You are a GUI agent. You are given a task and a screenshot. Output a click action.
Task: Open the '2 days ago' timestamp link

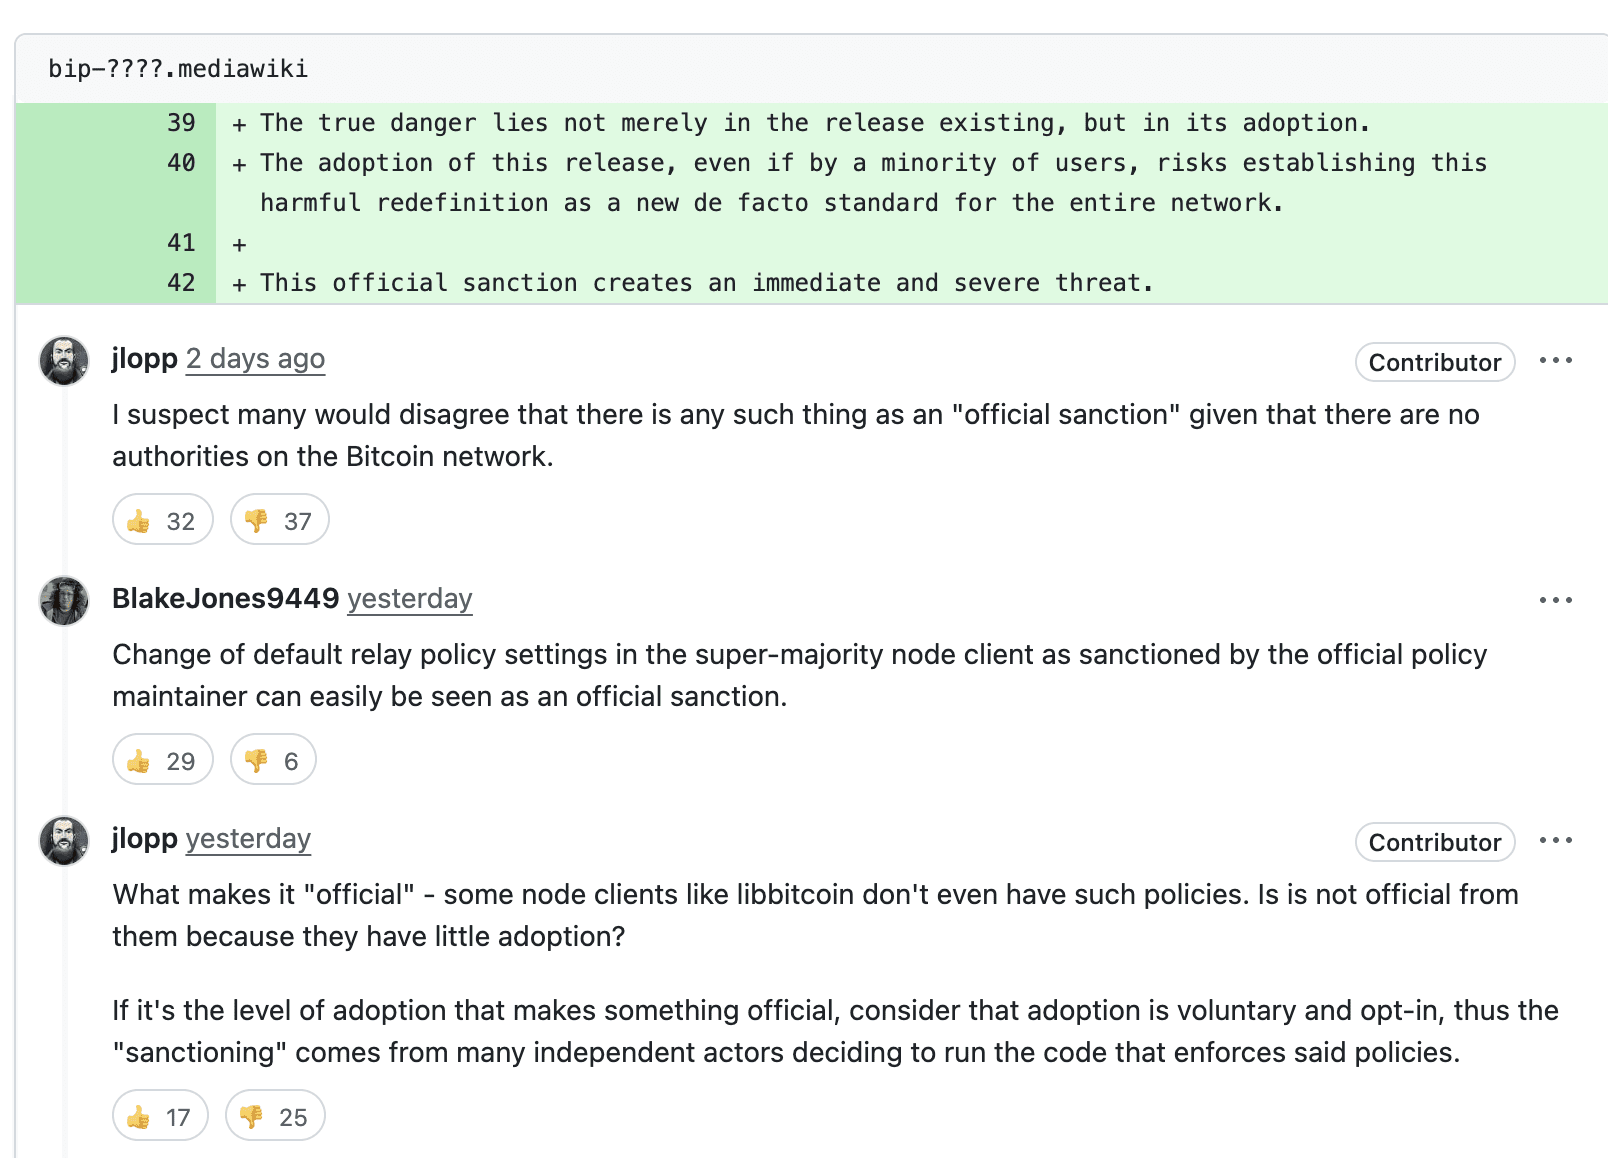[255, 359]
